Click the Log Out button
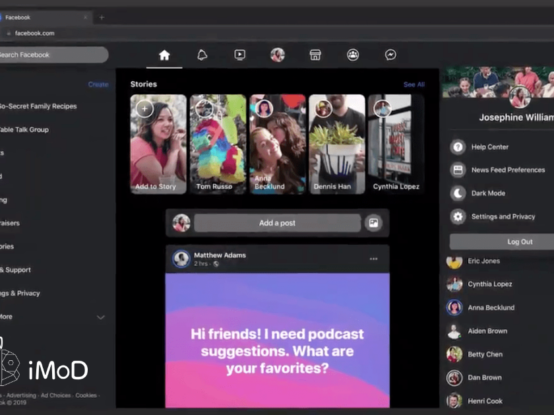The width and height of the screenshot is (554, 415). [502, 242]
